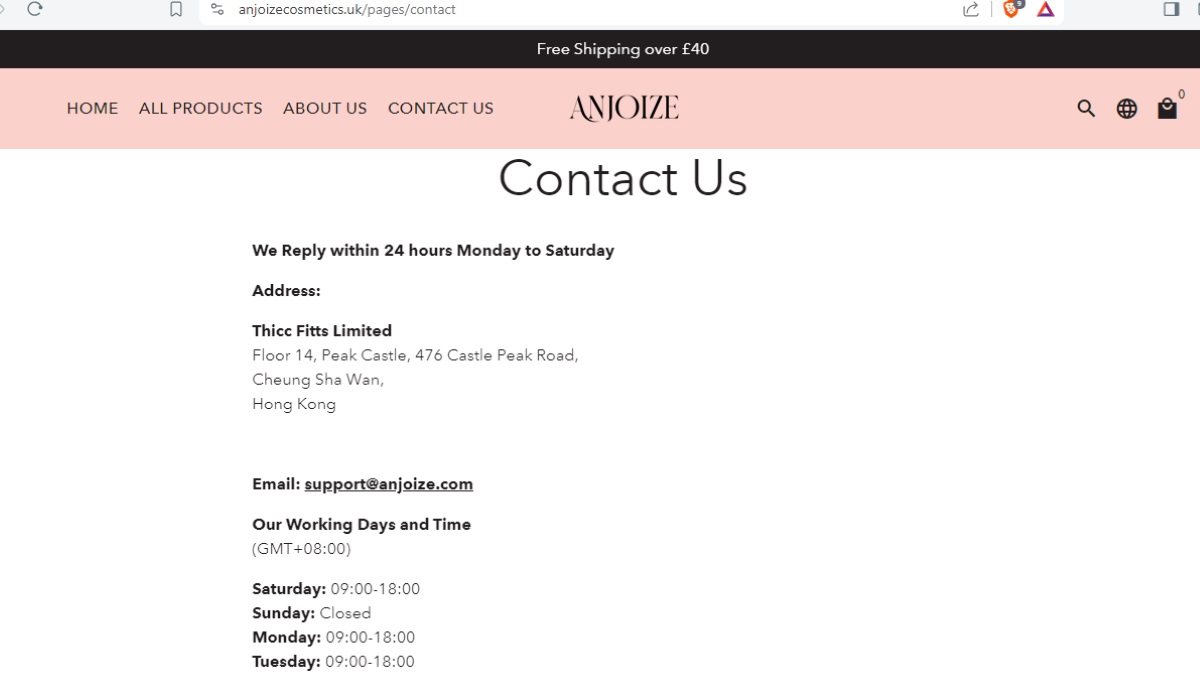The image size is (1200, 675).
Task: Reload the contact page
Action: (x=33, y=9)
